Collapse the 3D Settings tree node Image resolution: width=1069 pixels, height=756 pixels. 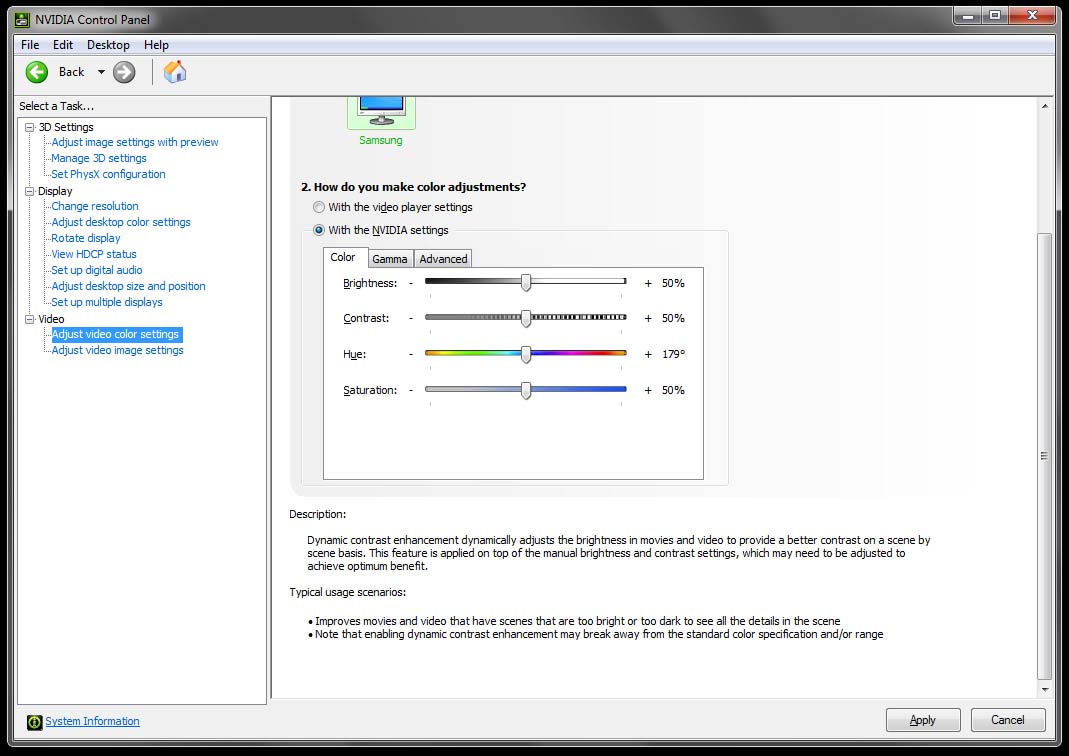(x=30, y=127)
